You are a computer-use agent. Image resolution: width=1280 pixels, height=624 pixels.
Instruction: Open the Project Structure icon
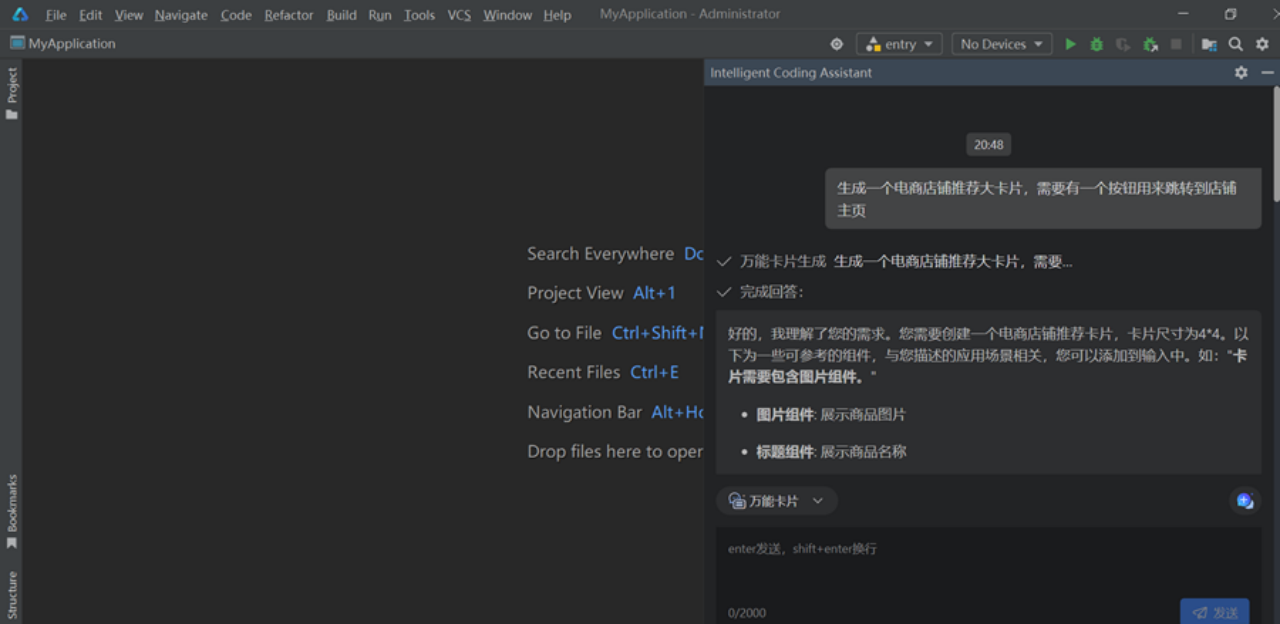tap(1209, 44)
